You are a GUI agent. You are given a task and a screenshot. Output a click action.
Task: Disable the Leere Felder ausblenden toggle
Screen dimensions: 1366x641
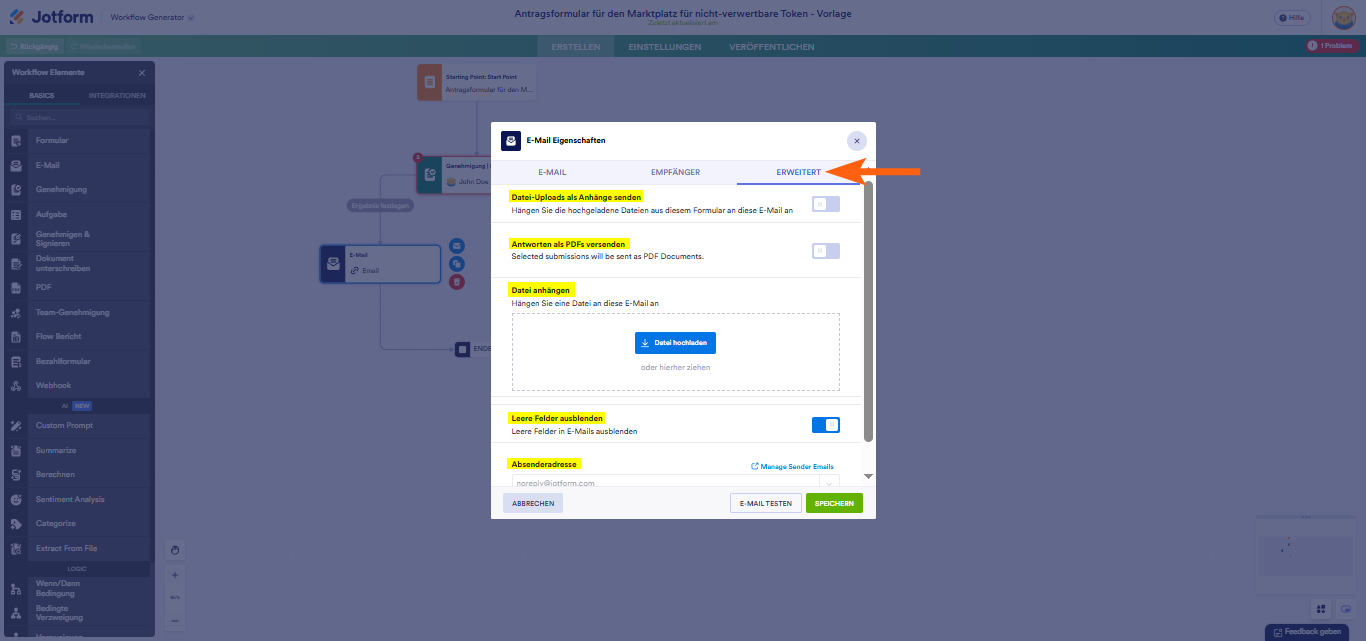[x=826, y=424]
